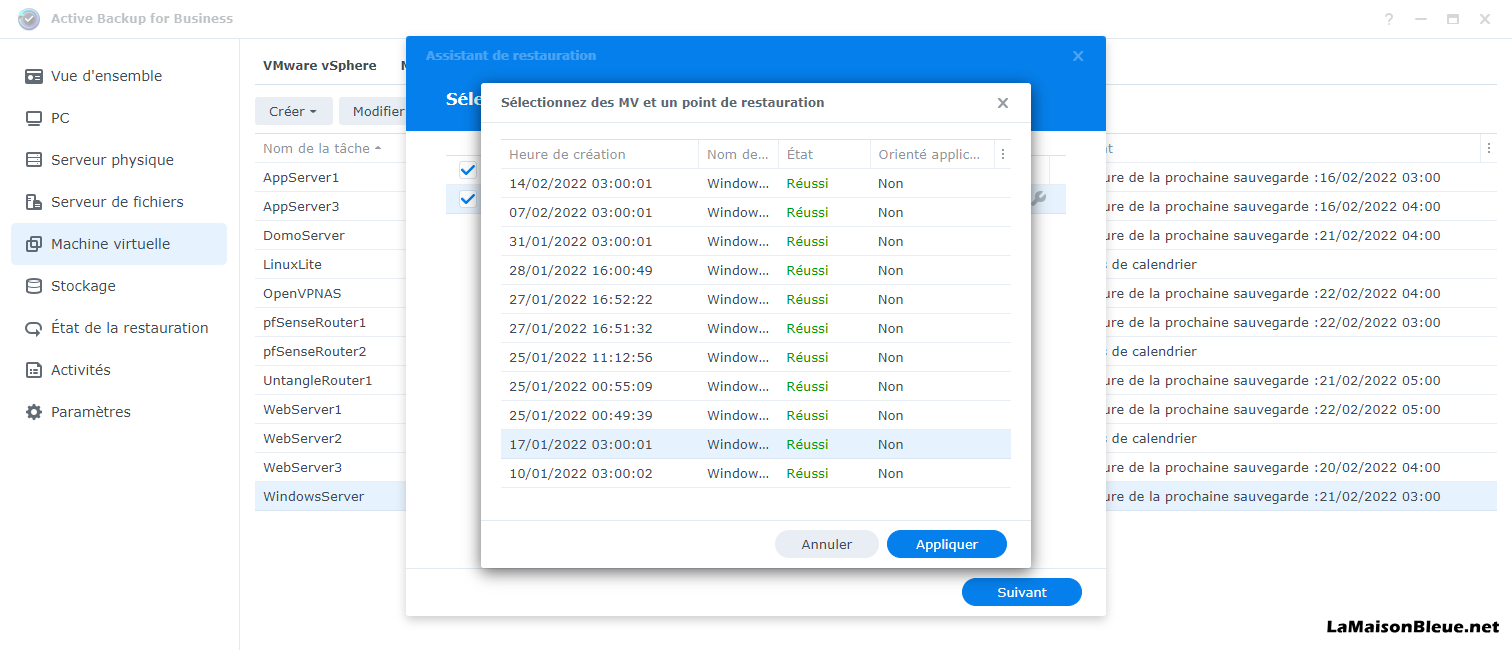Select restore point 27/01/2022 16:51:32
This screenshot has width=1512, height=650.
pos(756,328)
